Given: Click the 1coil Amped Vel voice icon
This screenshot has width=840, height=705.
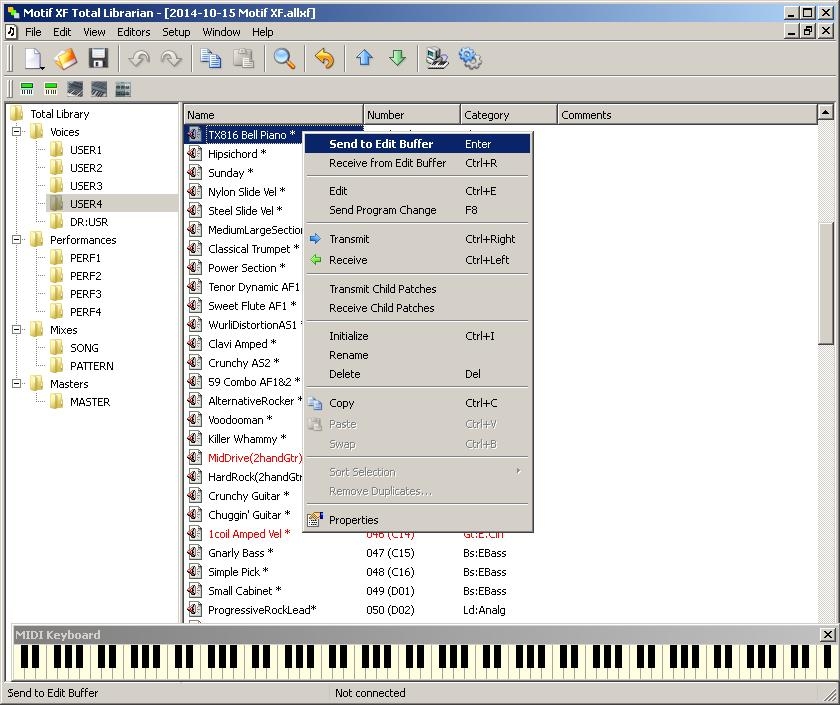Looking at the screenshot, I should (x=194, y=534).
